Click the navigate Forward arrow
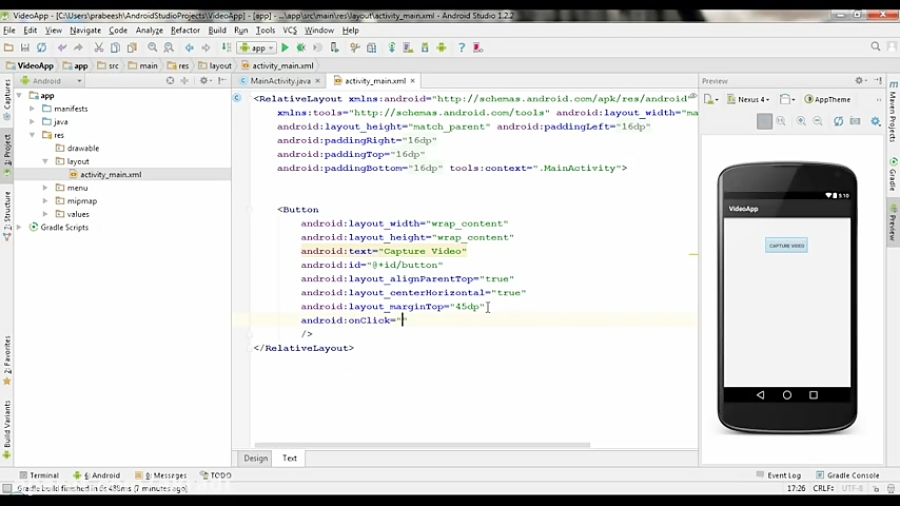The width and height of the screenshot is (900, 506). (205, 48)
